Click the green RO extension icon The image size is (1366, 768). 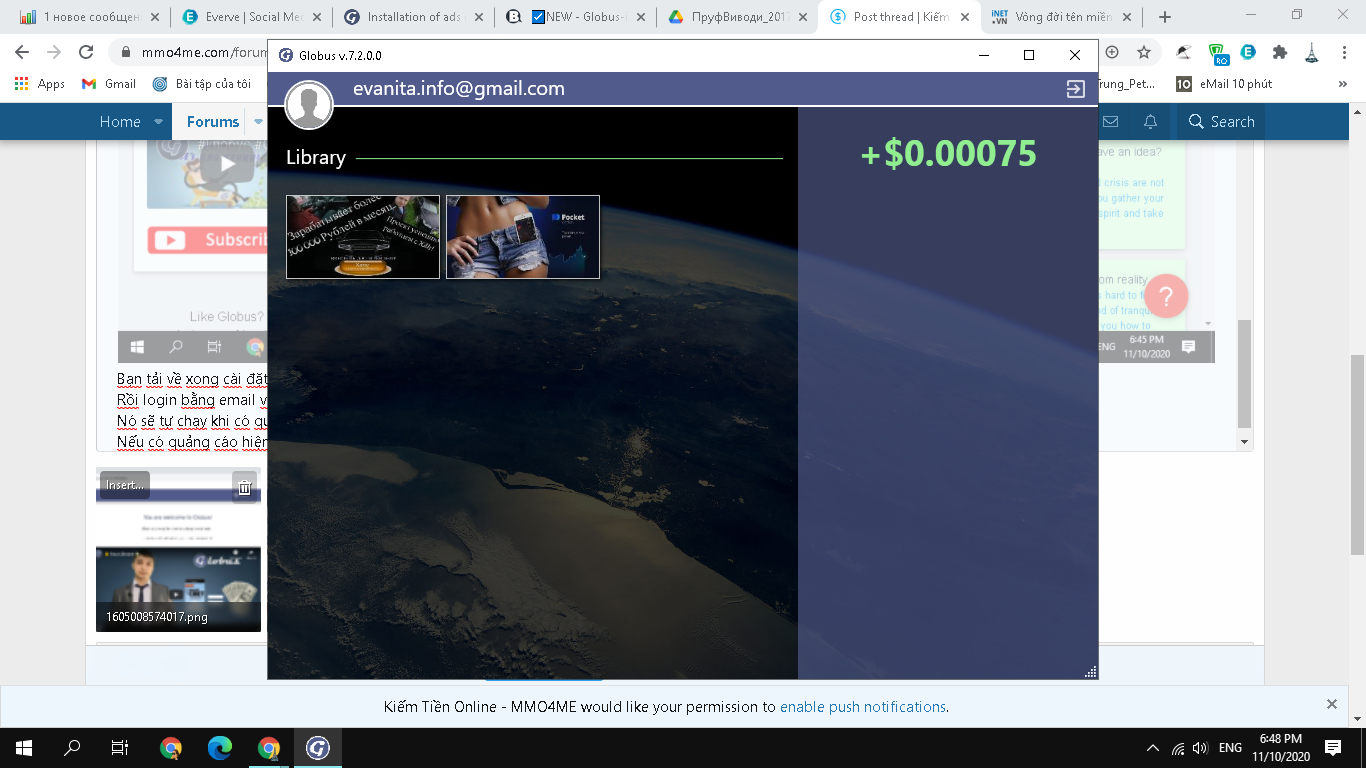(1217, 53)
